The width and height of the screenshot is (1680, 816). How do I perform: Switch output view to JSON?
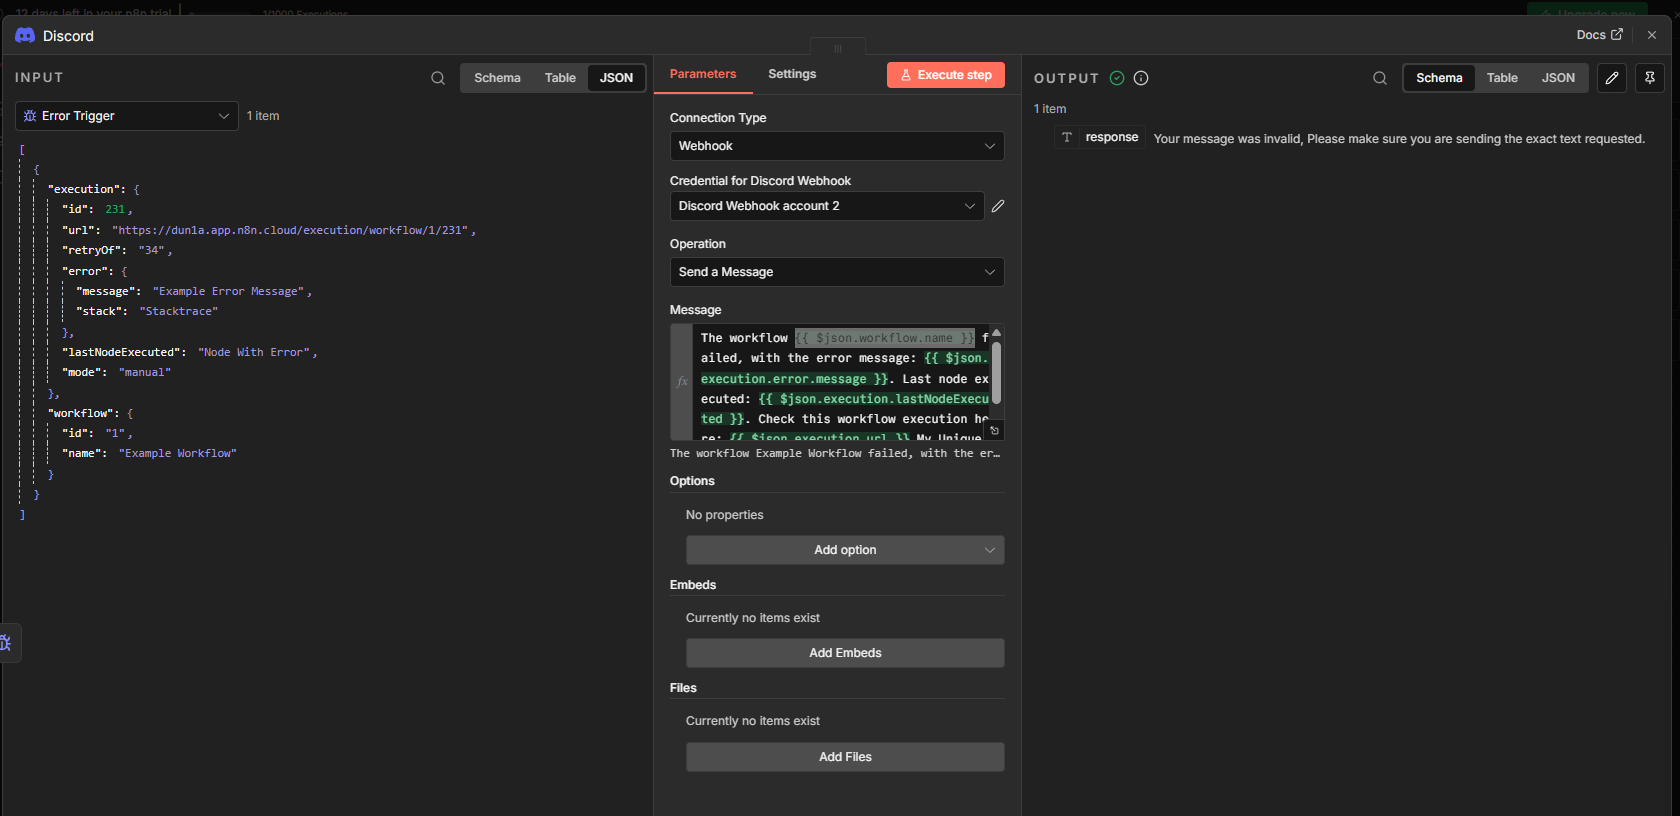[x=1558, y=78]
